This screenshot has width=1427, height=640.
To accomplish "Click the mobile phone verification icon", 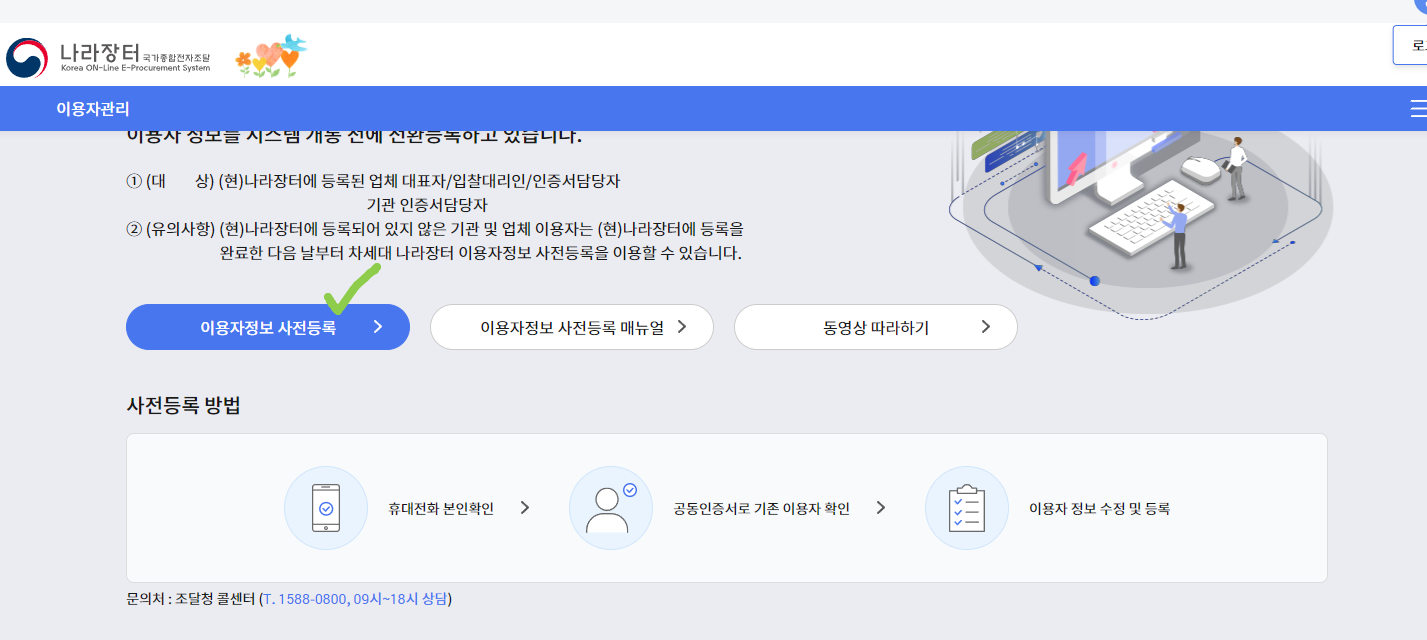I will [326, 508].
